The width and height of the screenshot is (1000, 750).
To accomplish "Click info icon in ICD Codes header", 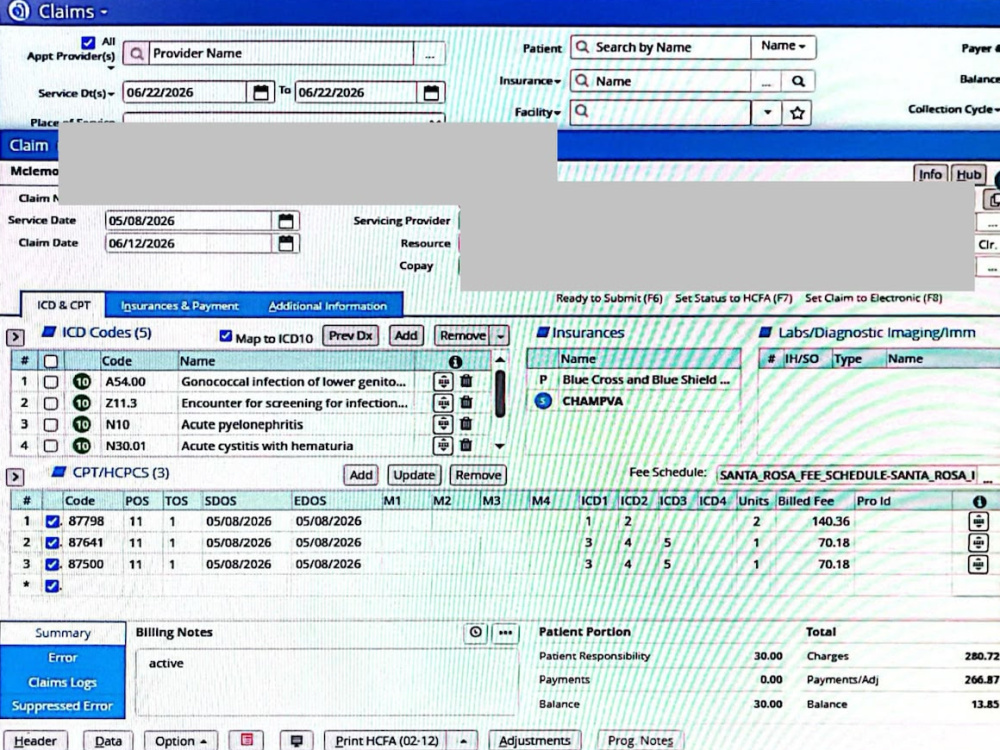I will pyautogui.click(x=455, y=362).
